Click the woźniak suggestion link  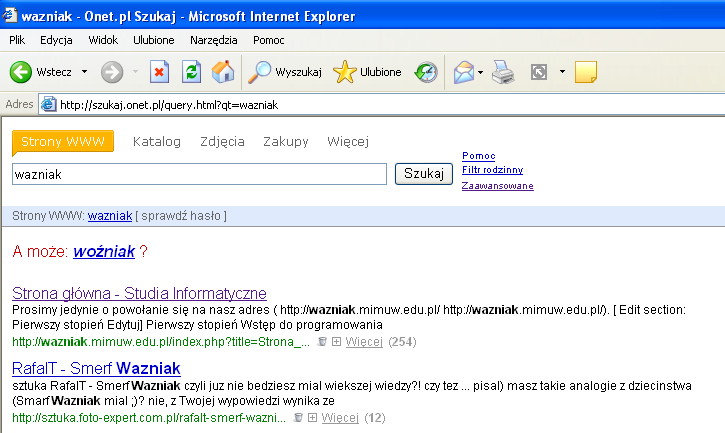(104, 251)
